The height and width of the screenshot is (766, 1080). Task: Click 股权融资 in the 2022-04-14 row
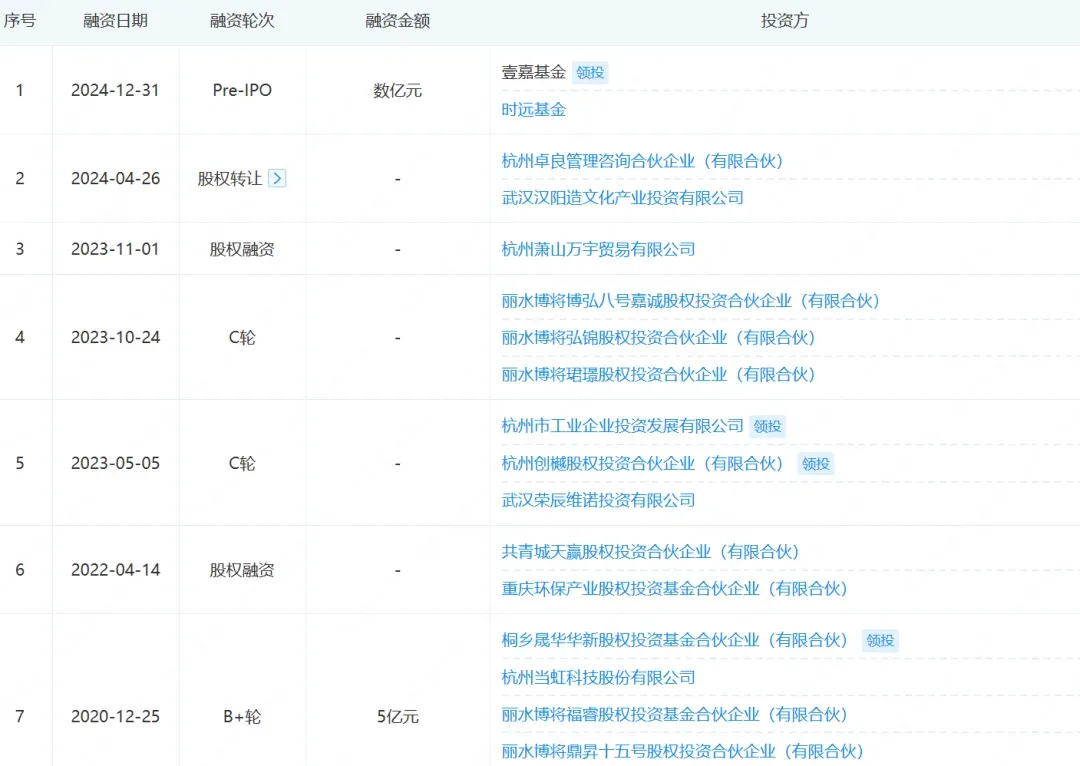(242, 570)
